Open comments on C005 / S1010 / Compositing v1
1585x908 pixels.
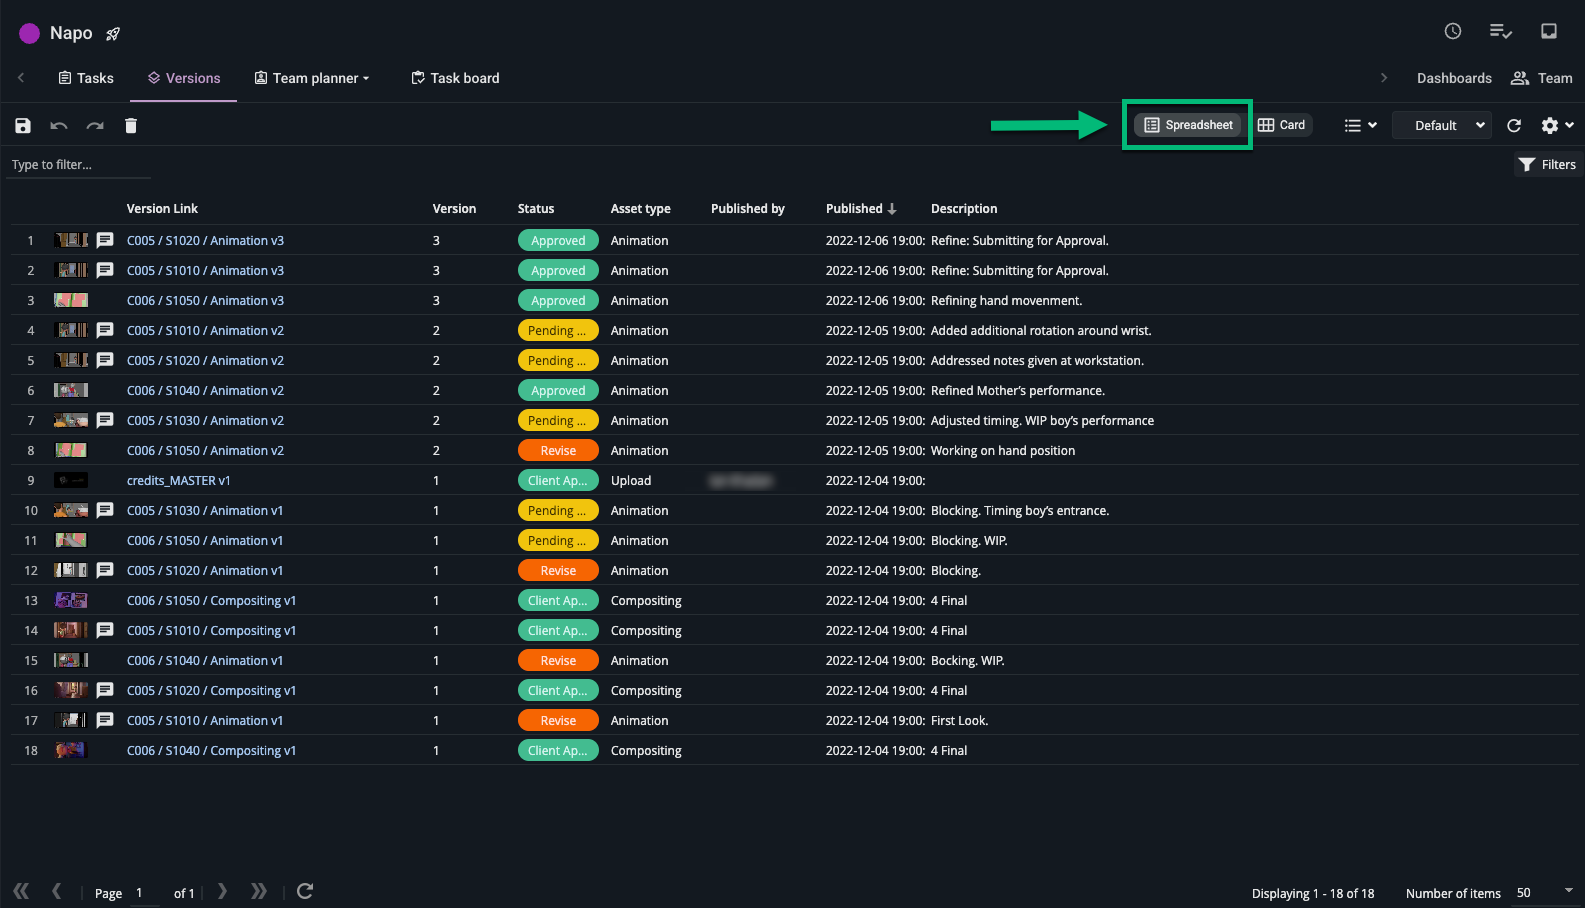tap(105, 630)
